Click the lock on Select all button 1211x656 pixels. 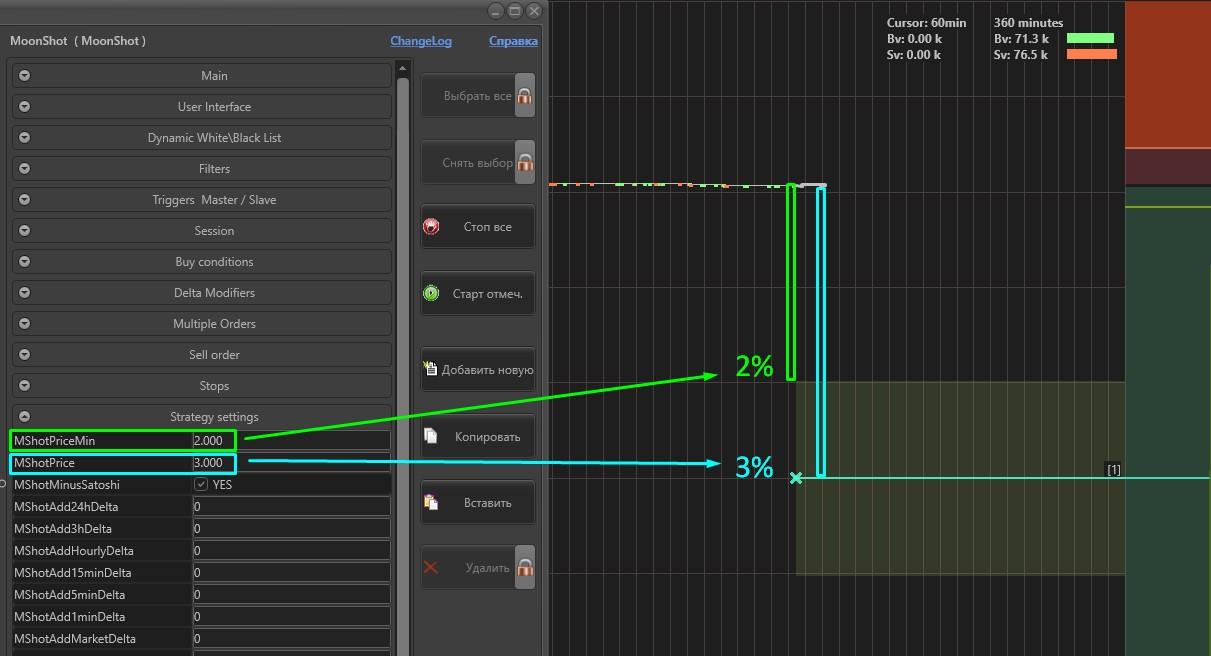524,96
